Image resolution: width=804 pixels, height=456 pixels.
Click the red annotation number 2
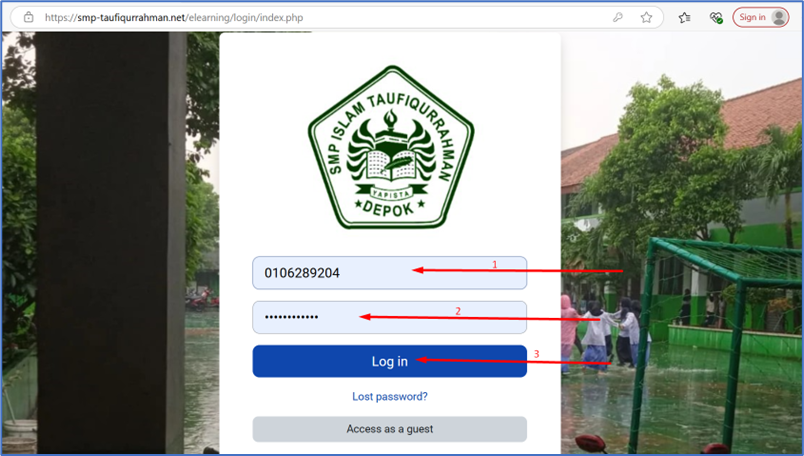coord(458,311)
